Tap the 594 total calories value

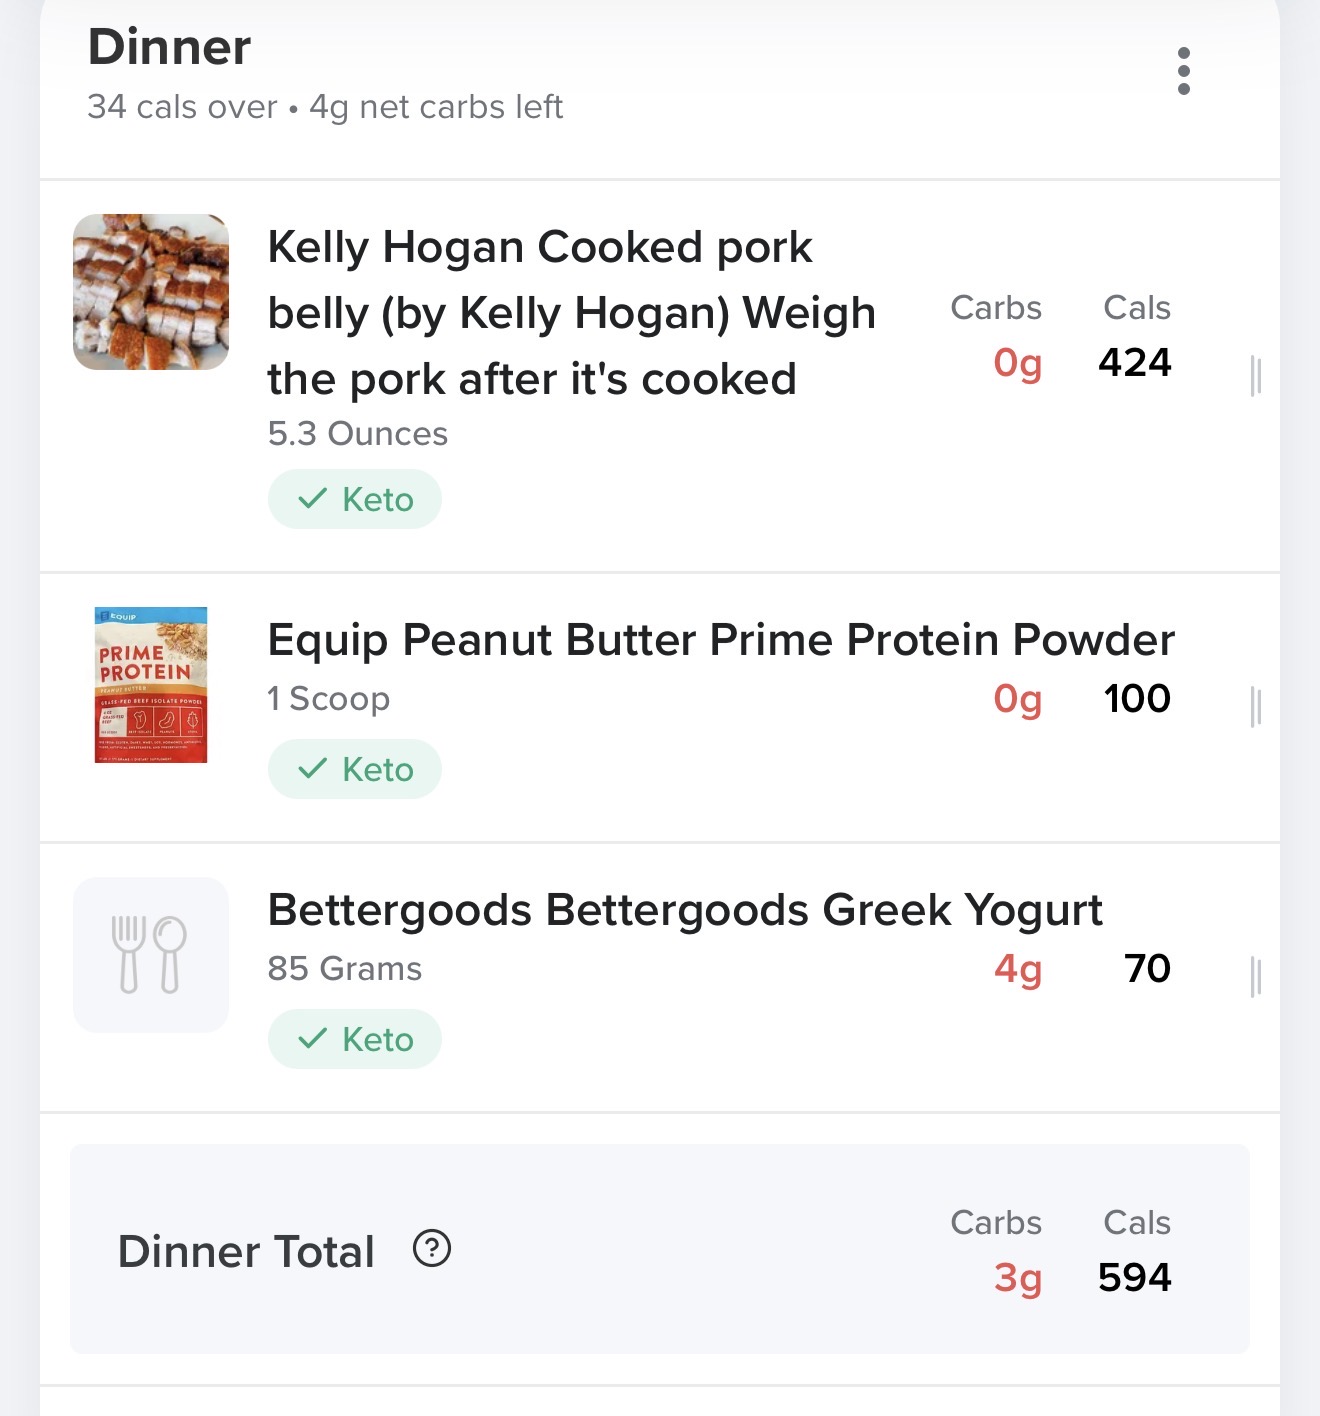coord(1134,1277)
